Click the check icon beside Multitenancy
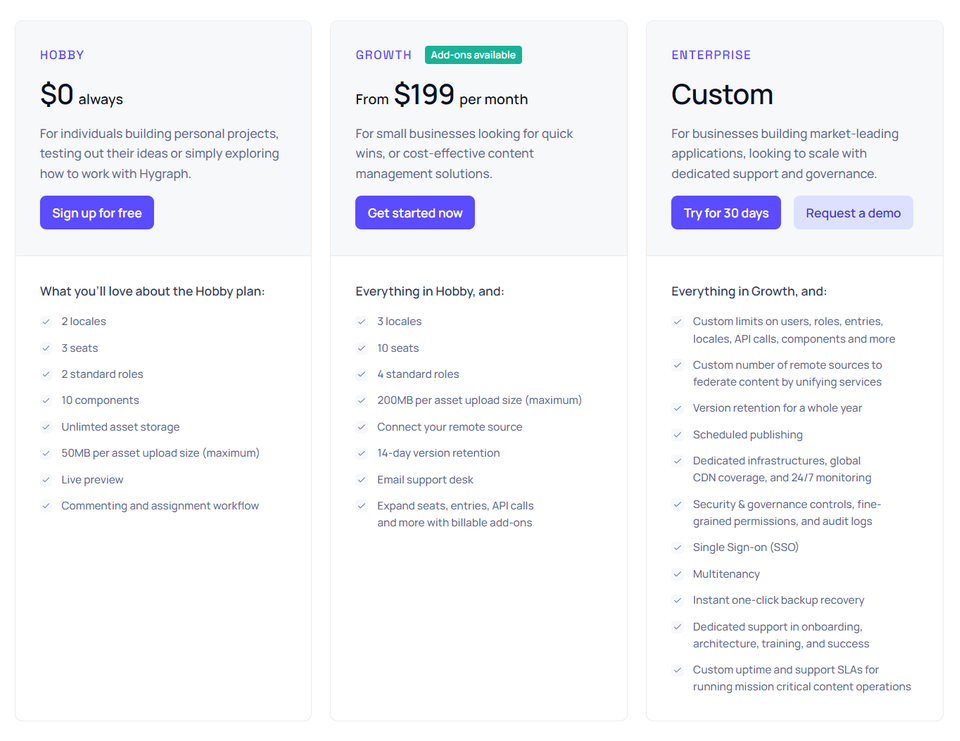 tap(678, 574)
